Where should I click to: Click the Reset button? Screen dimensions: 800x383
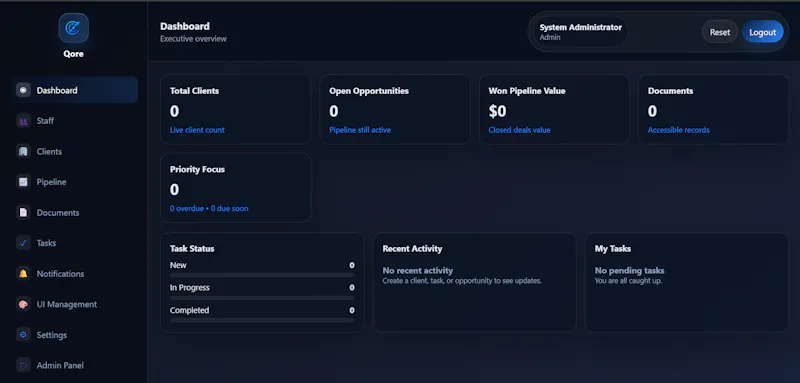point(720,32)
